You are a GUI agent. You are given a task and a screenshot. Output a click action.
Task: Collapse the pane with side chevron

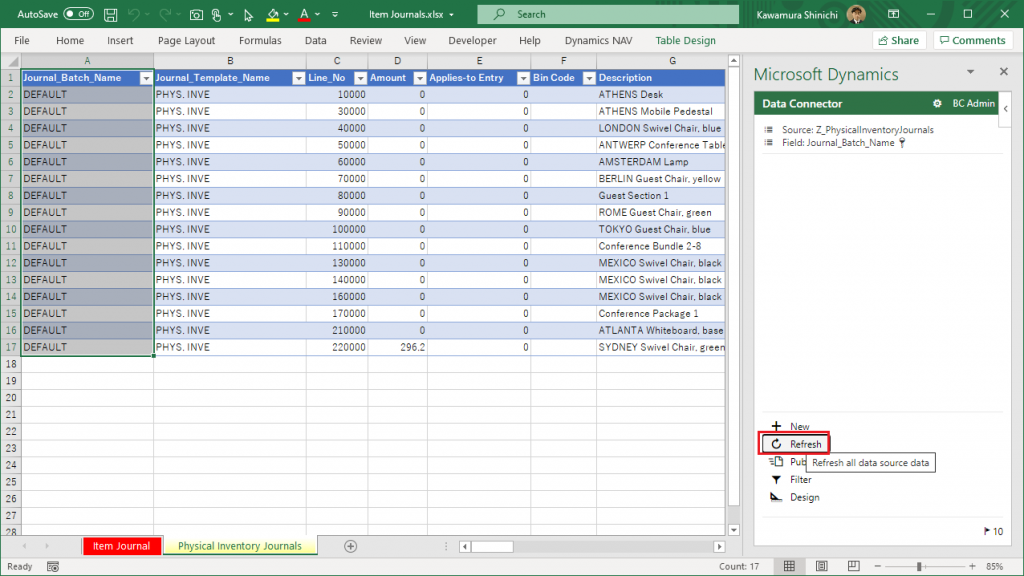point(1006,109)
